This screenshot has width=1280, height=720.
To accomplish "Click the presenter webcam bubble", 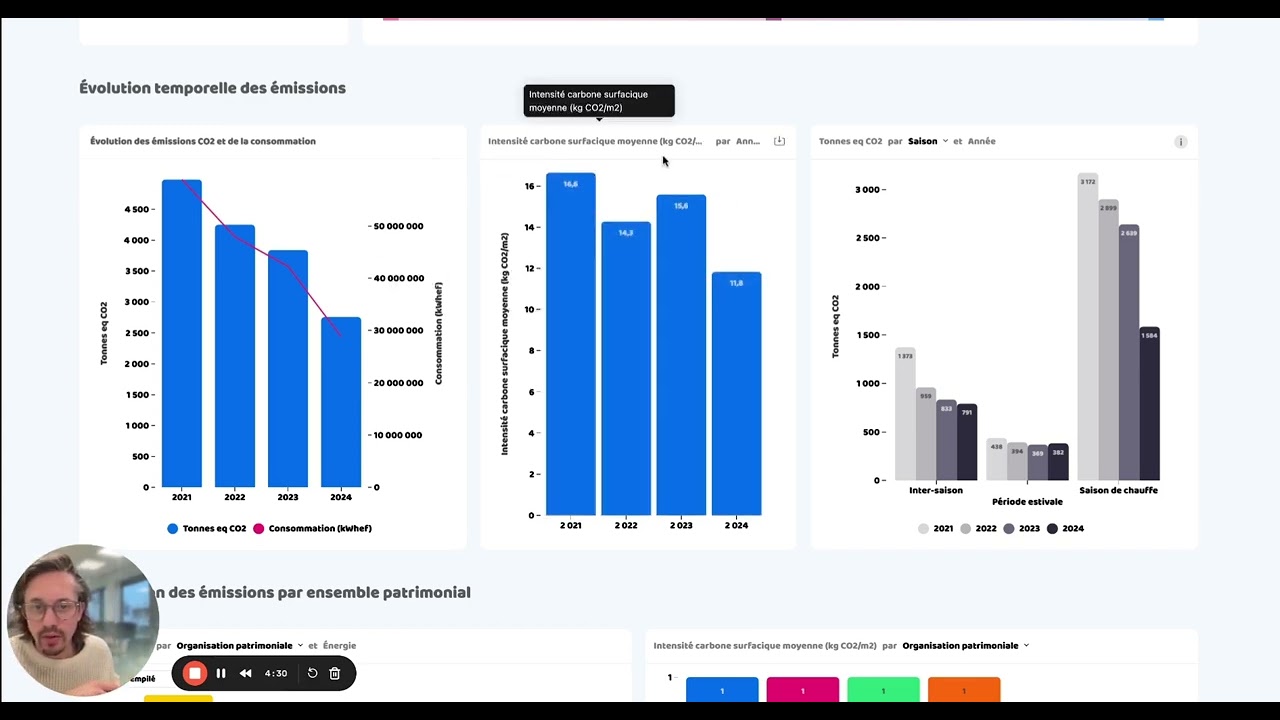I will point(80,620).
